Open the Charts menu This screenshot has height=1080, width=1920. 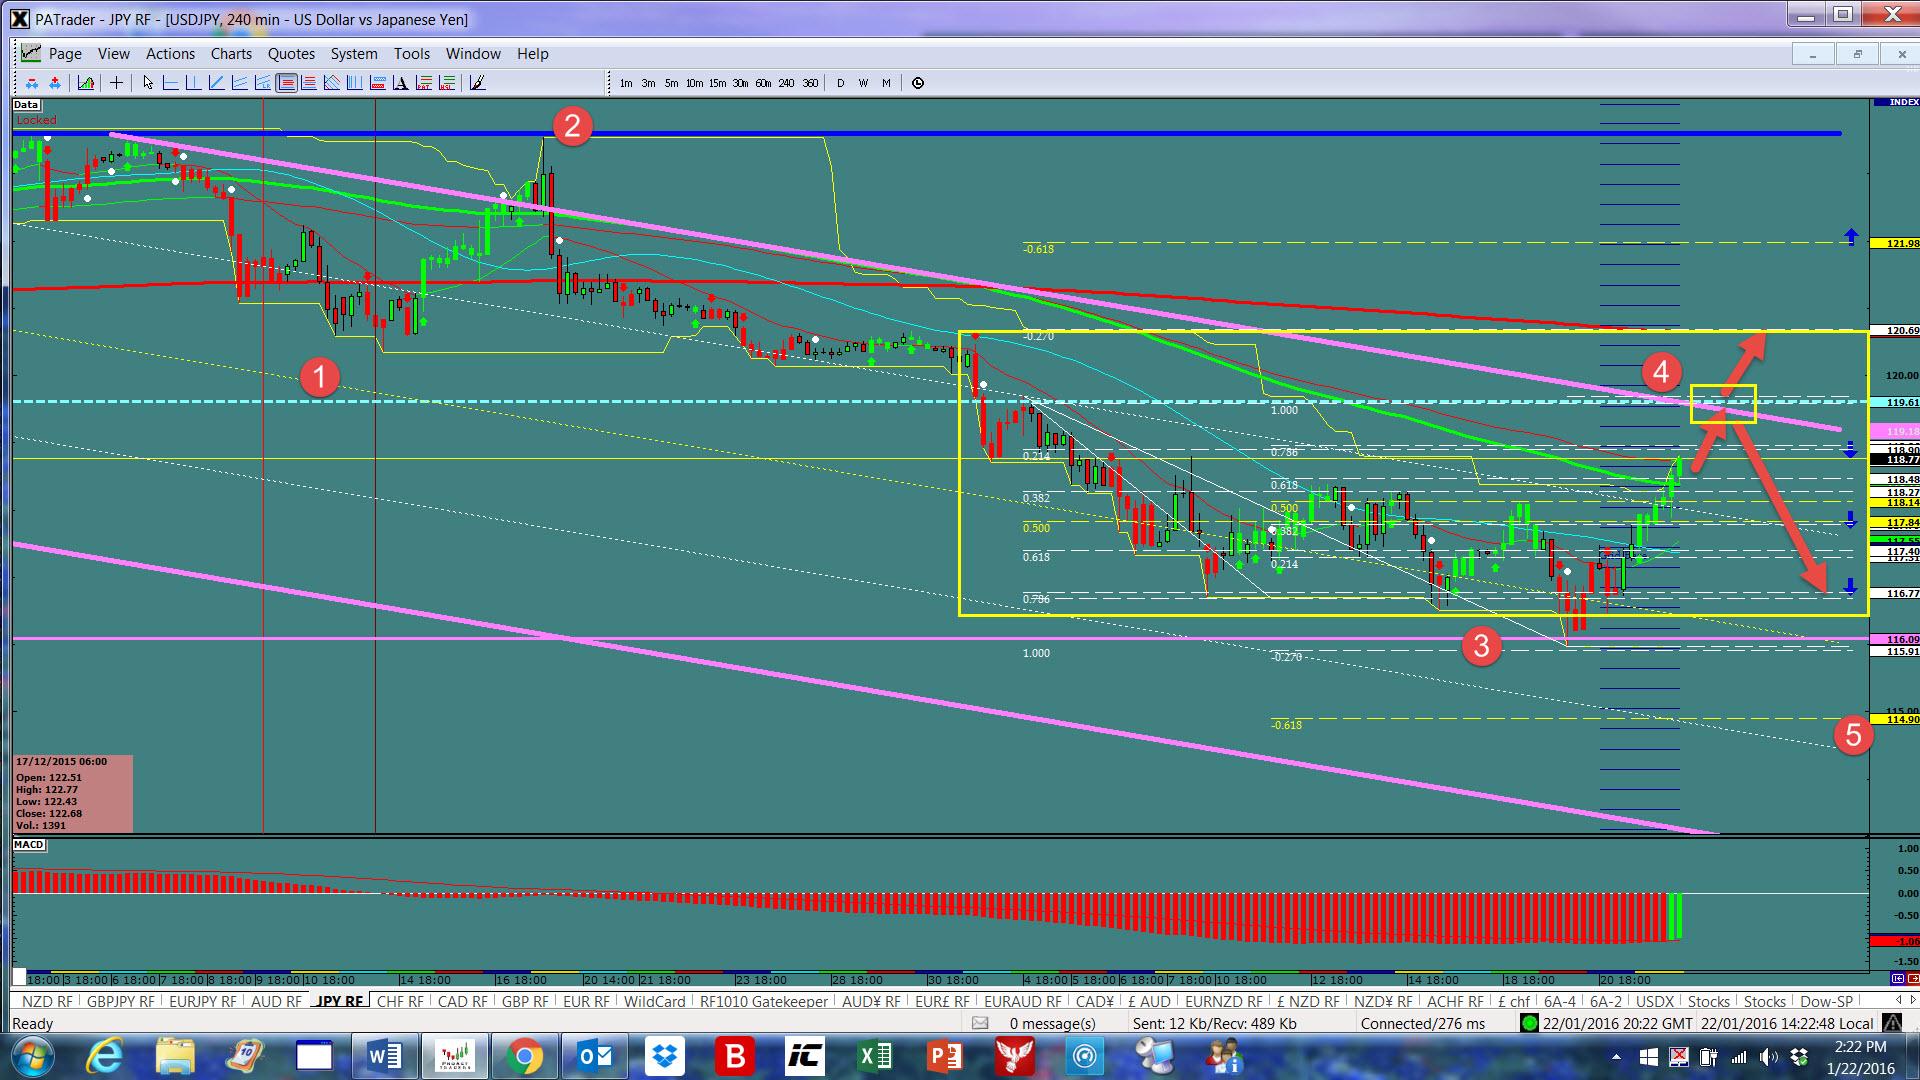coord(231,54)
